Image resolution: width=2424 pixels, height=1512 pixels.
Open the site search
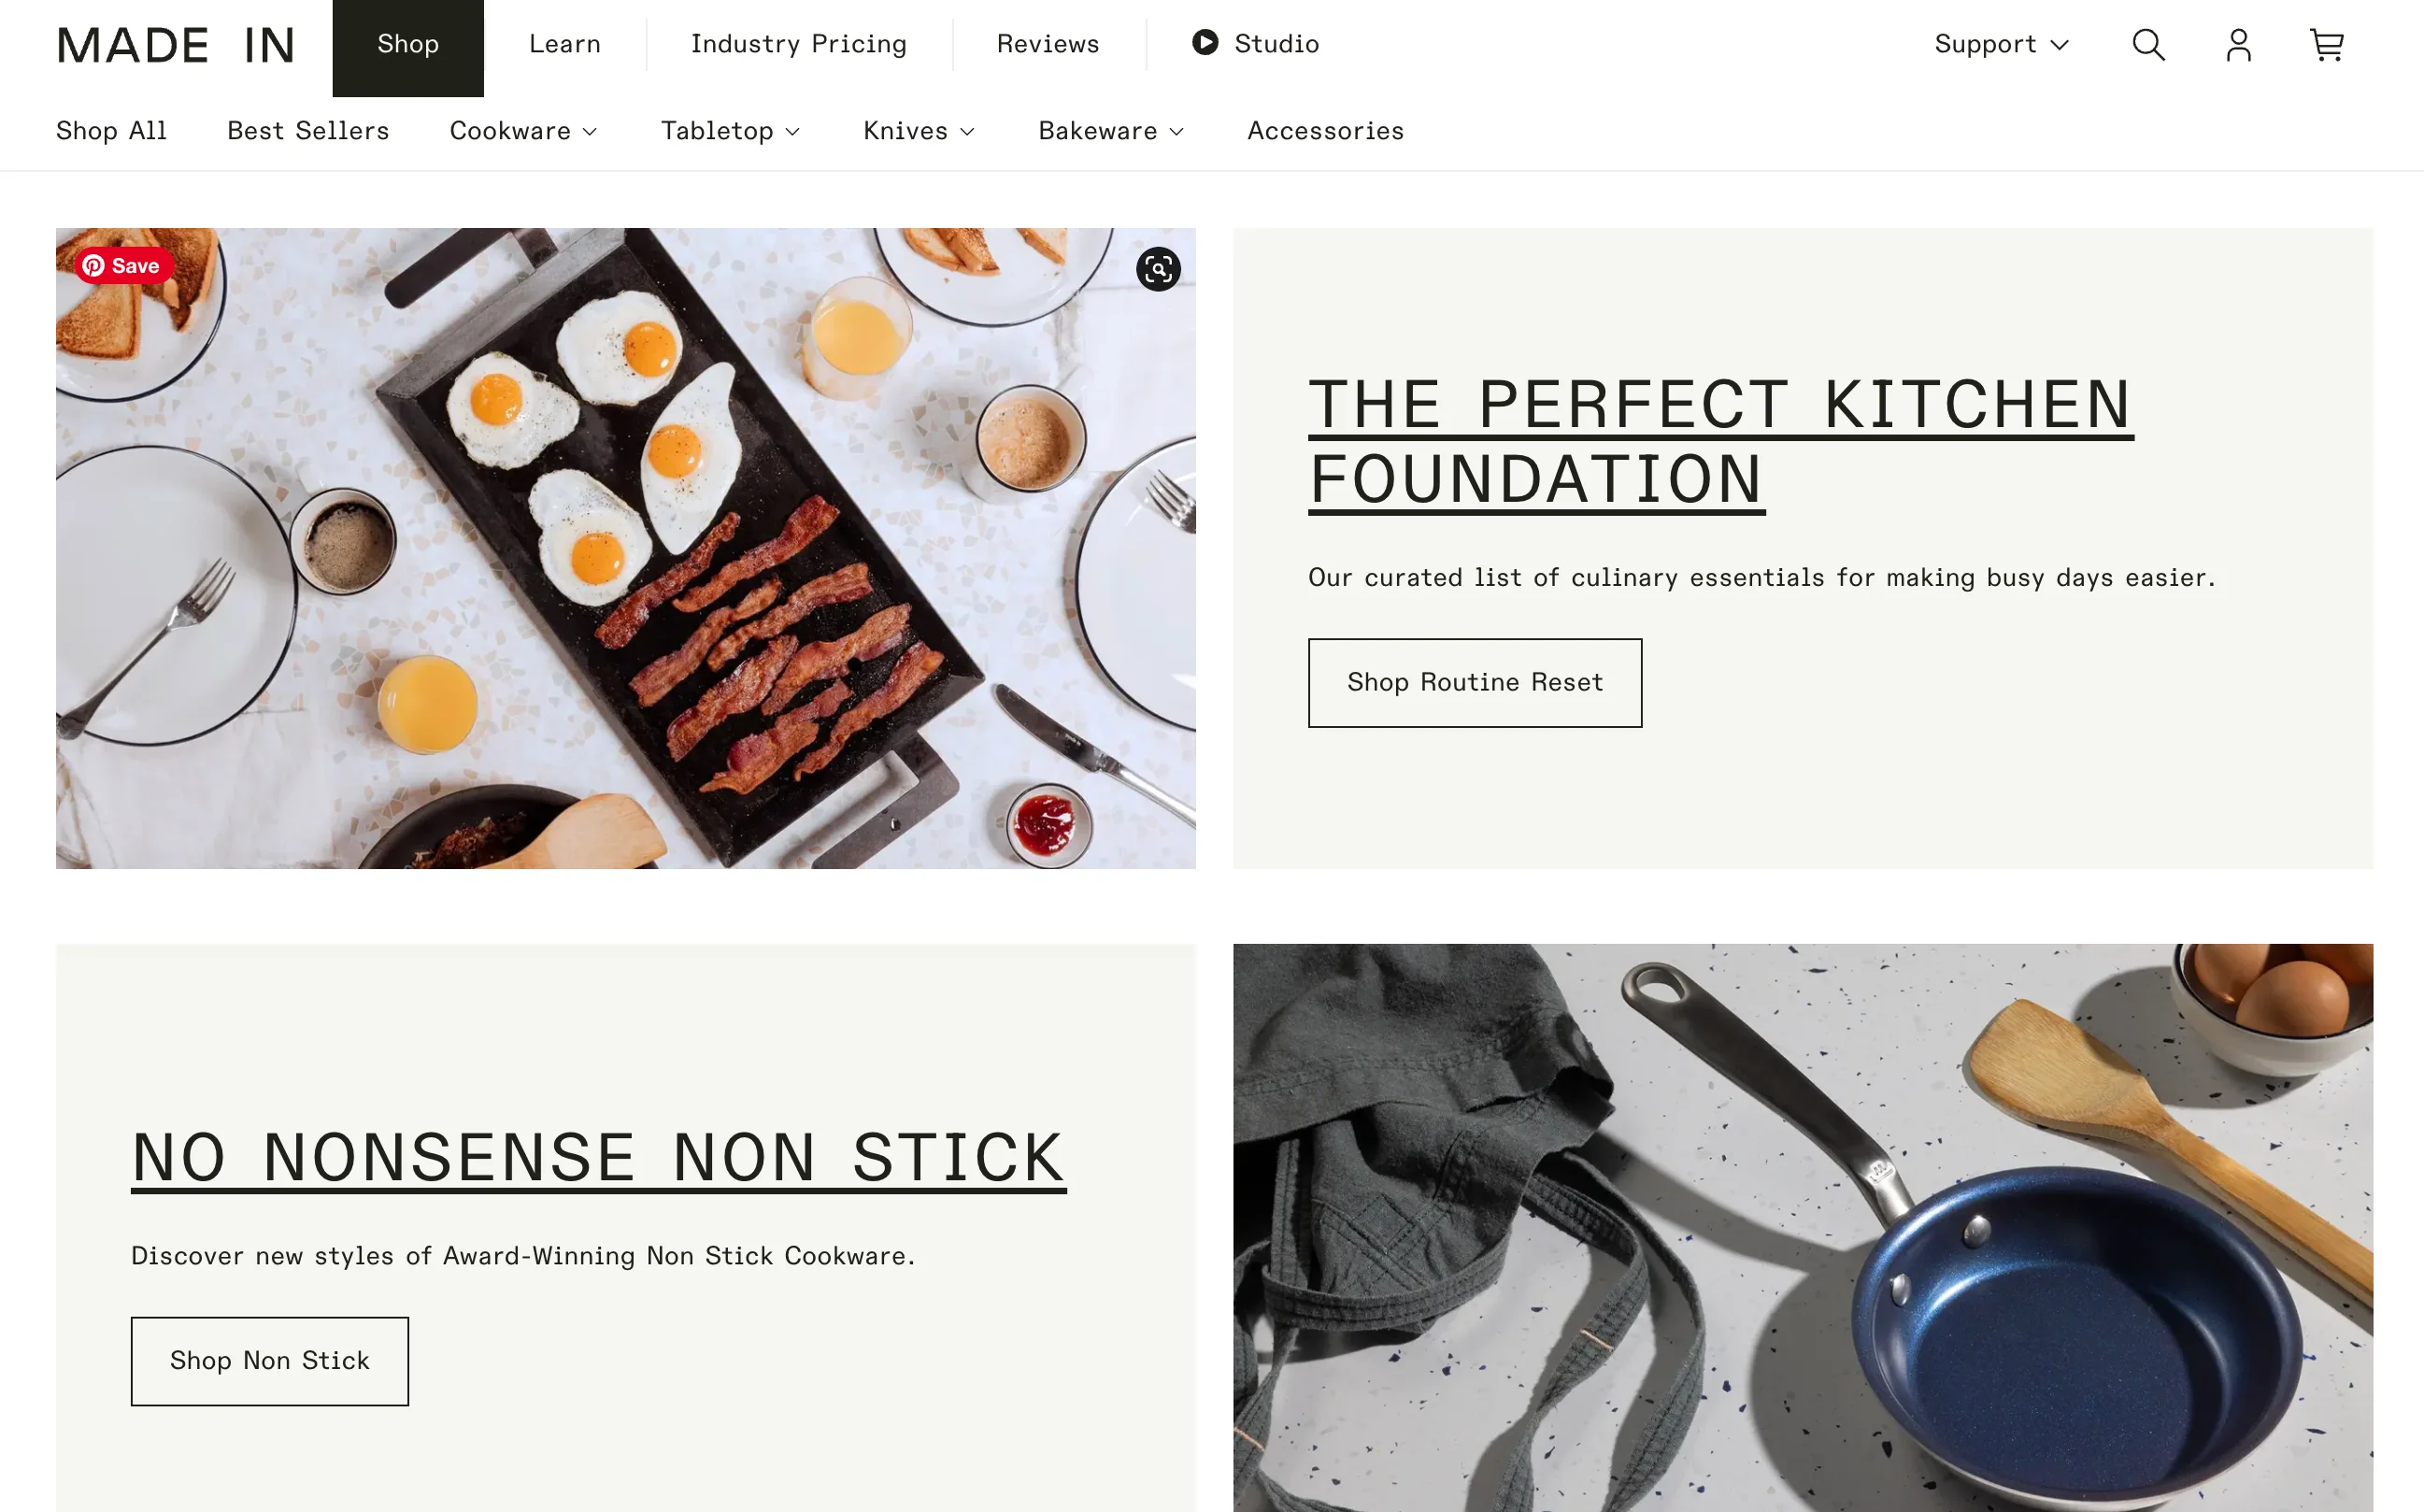2146,44
